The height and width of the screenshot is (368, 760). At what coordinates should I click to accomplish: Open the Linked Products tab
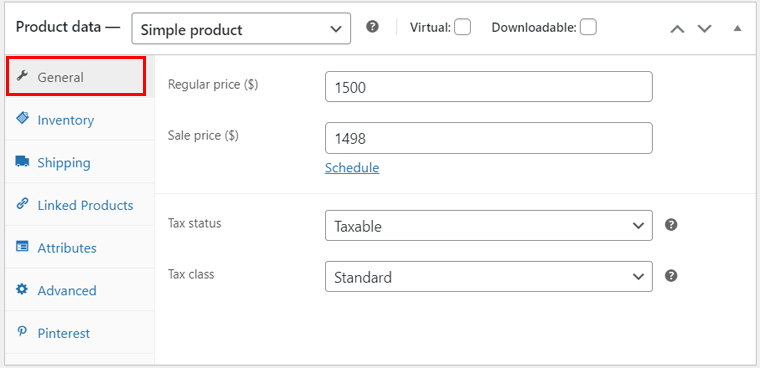tap(80, 205)
